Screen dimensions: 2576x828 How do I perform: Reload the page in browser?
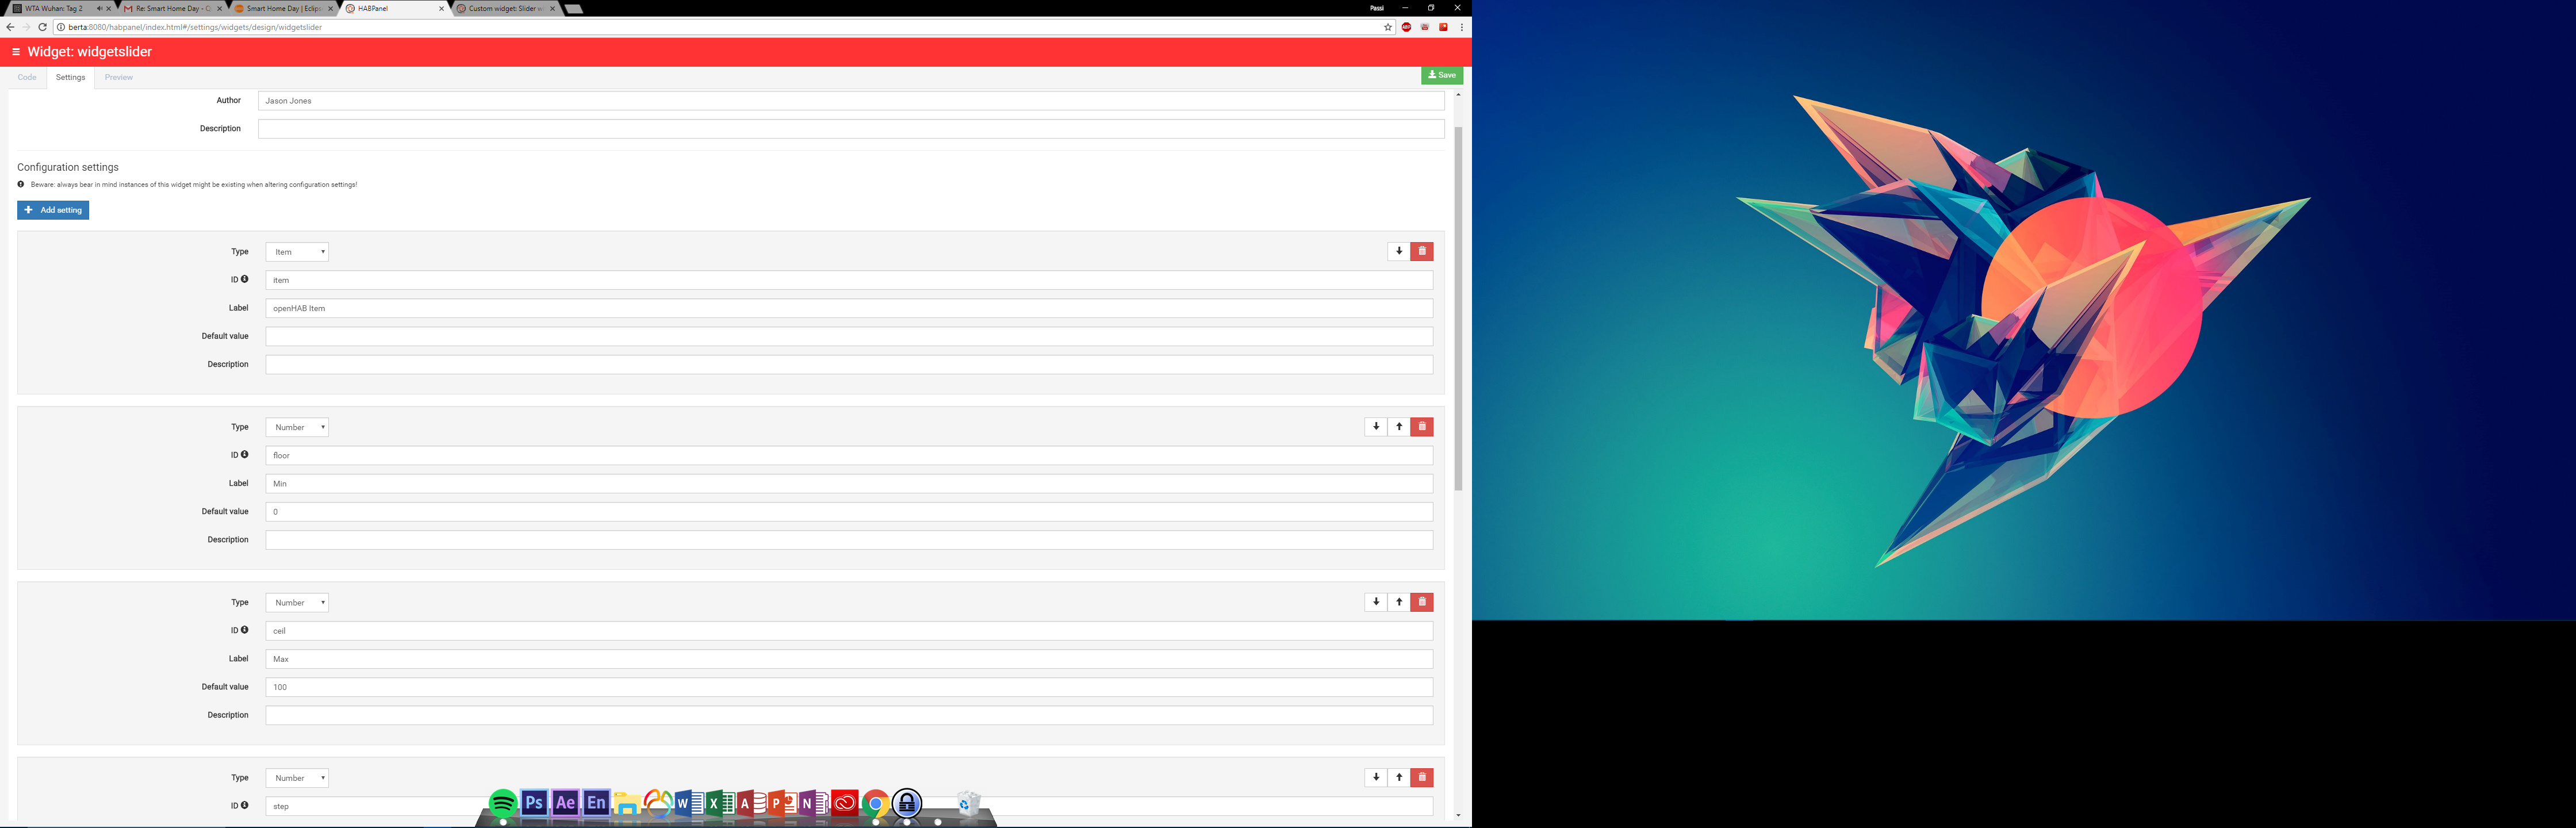pos(42,27)
